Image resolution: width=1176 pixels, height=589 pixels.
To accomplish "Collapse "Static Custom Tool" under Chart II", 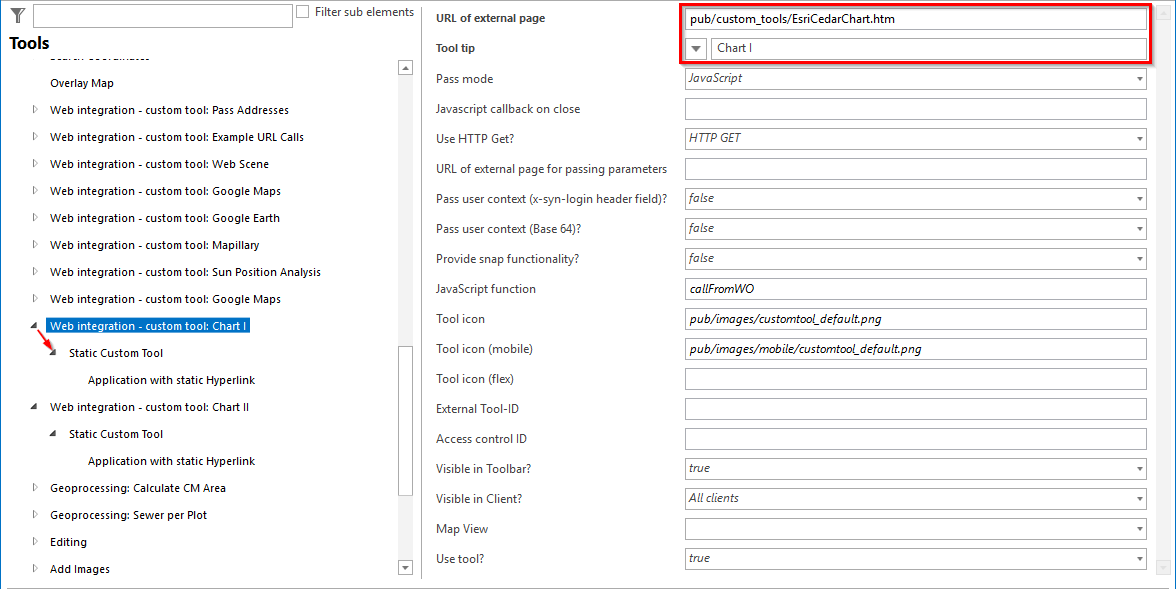I will (53, 433).
